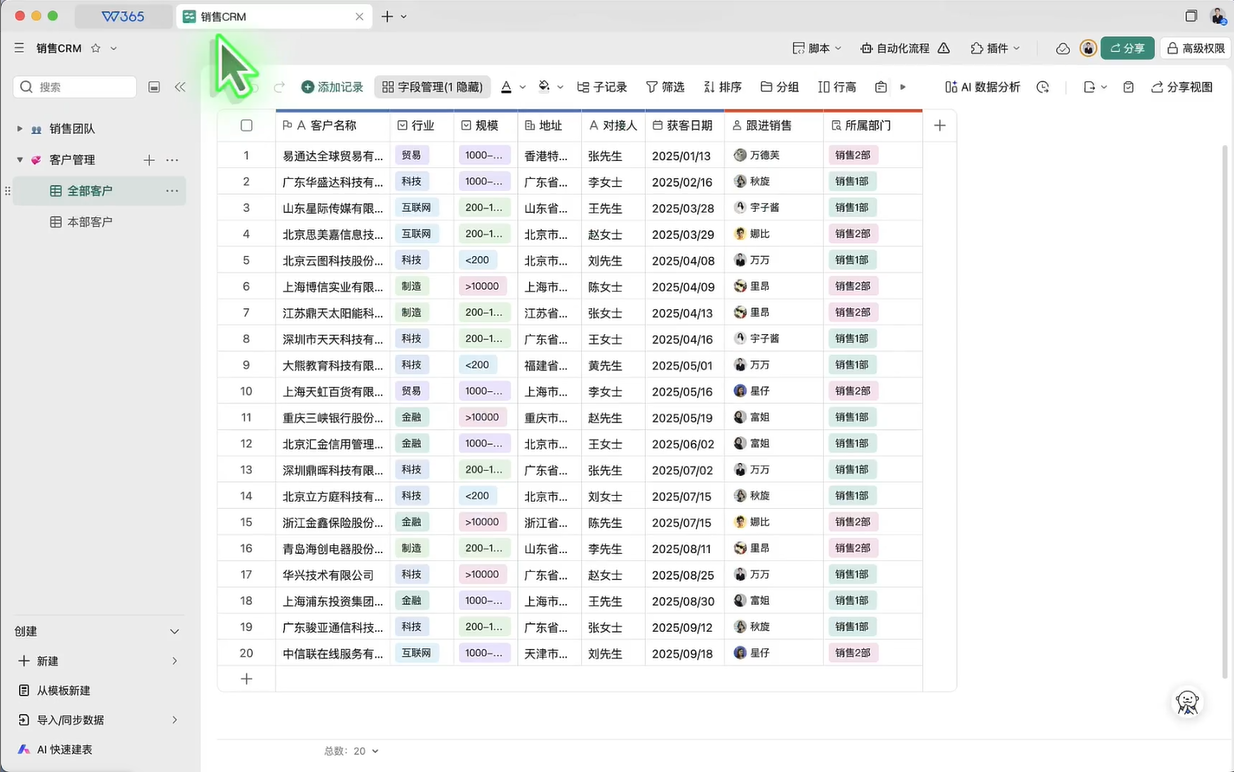Open the fill color bucket picker
Image resolution: width=1234 pixels, height=772 pixels.
[544, 87]
